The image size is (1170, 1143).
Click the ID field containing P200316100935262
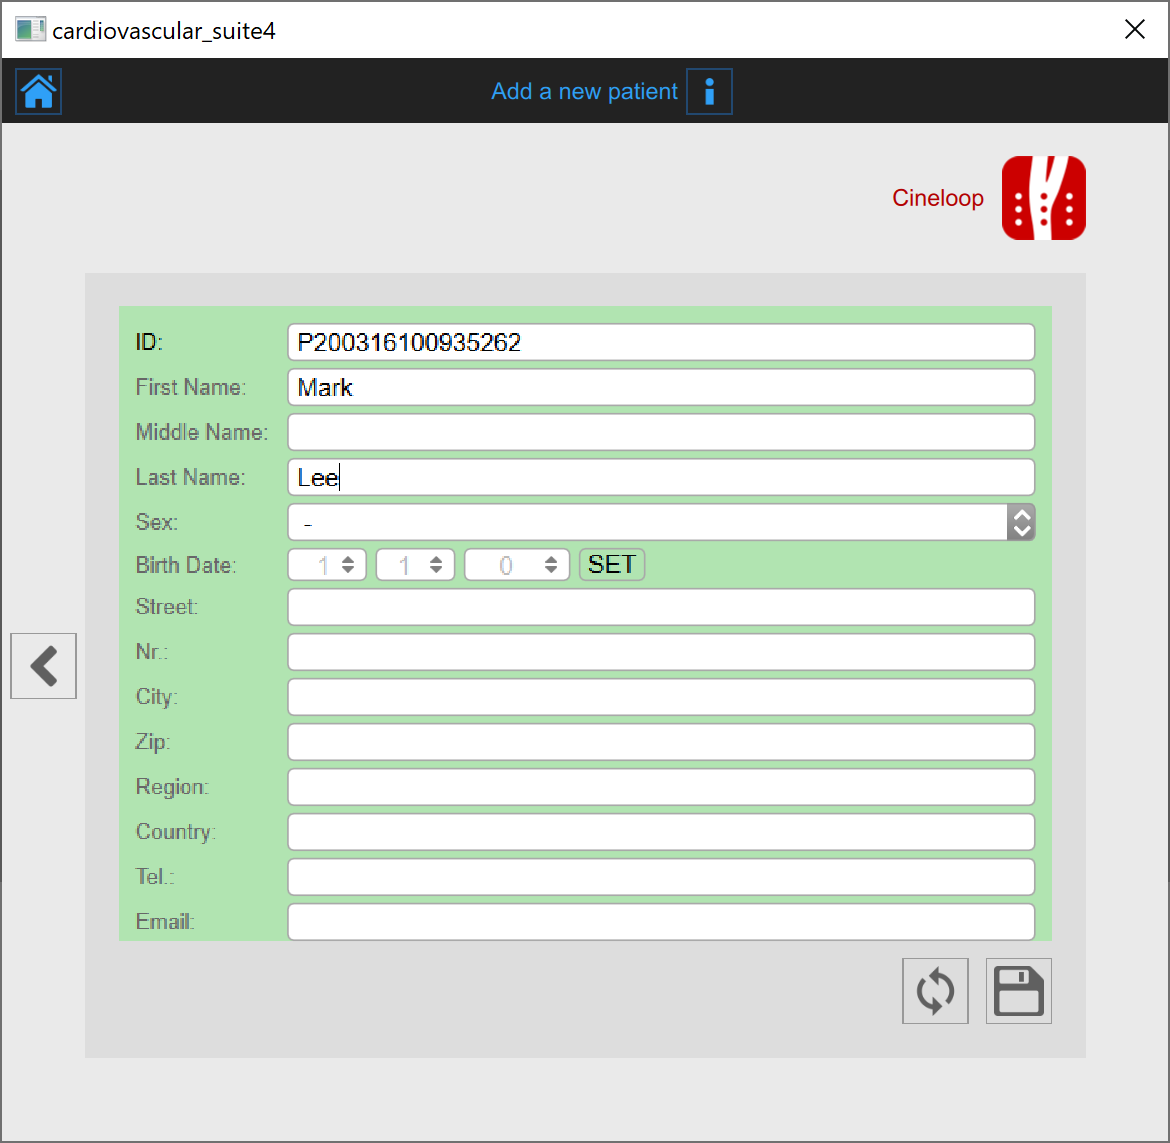pos(660,342)
